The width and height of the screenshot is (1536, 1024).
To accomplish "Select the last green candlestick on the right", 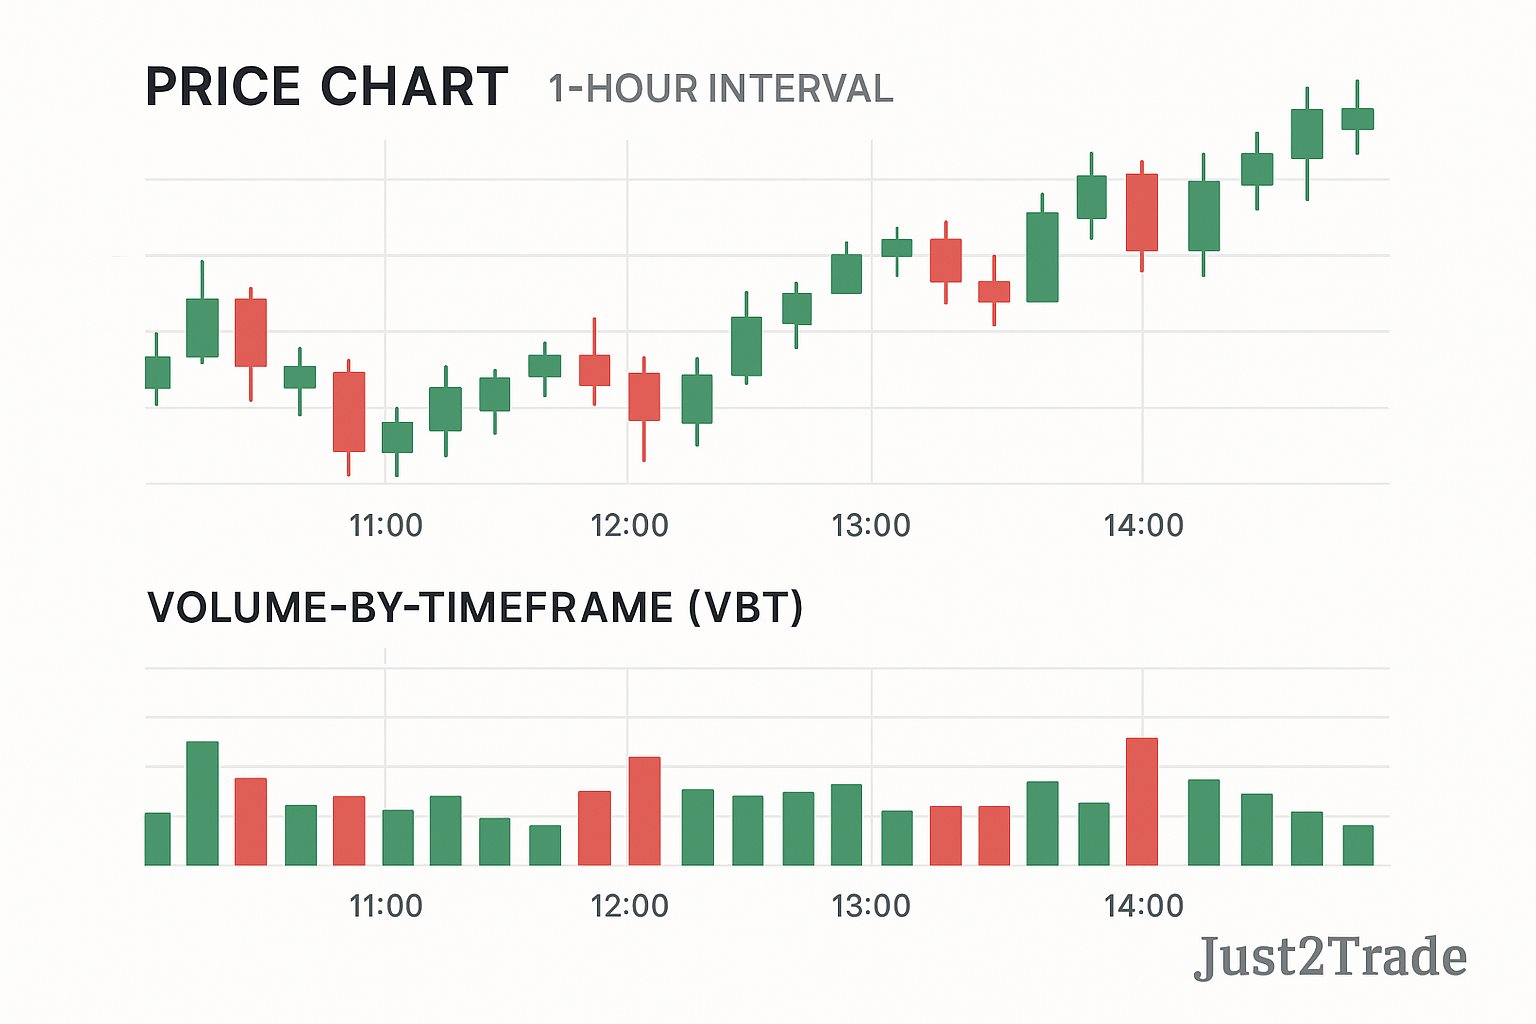I will point(1357,119).
